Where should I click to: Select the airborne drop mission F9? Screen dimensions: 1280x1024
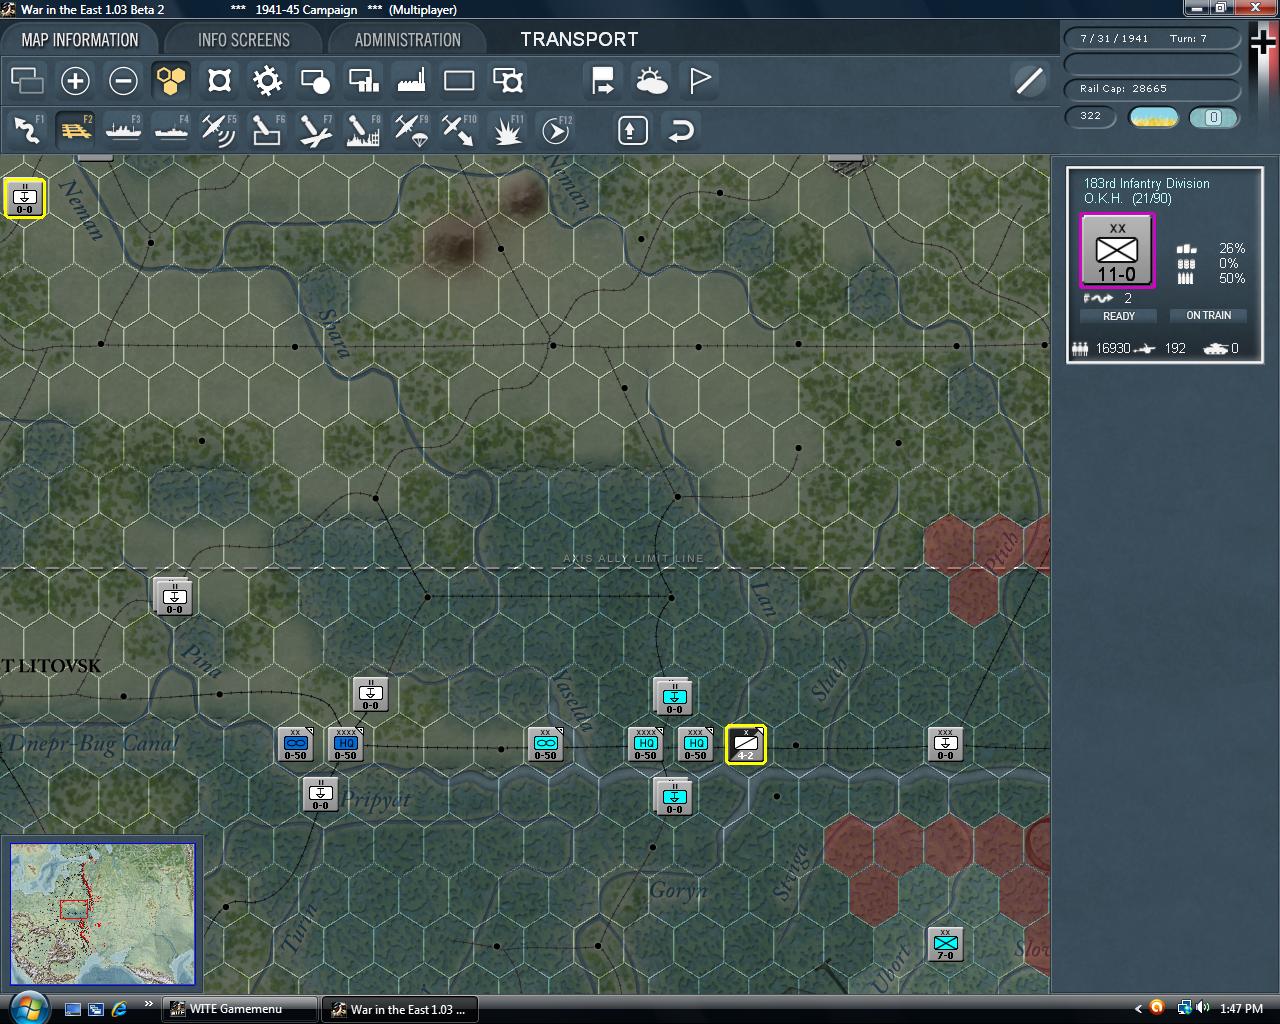(409, 129)
